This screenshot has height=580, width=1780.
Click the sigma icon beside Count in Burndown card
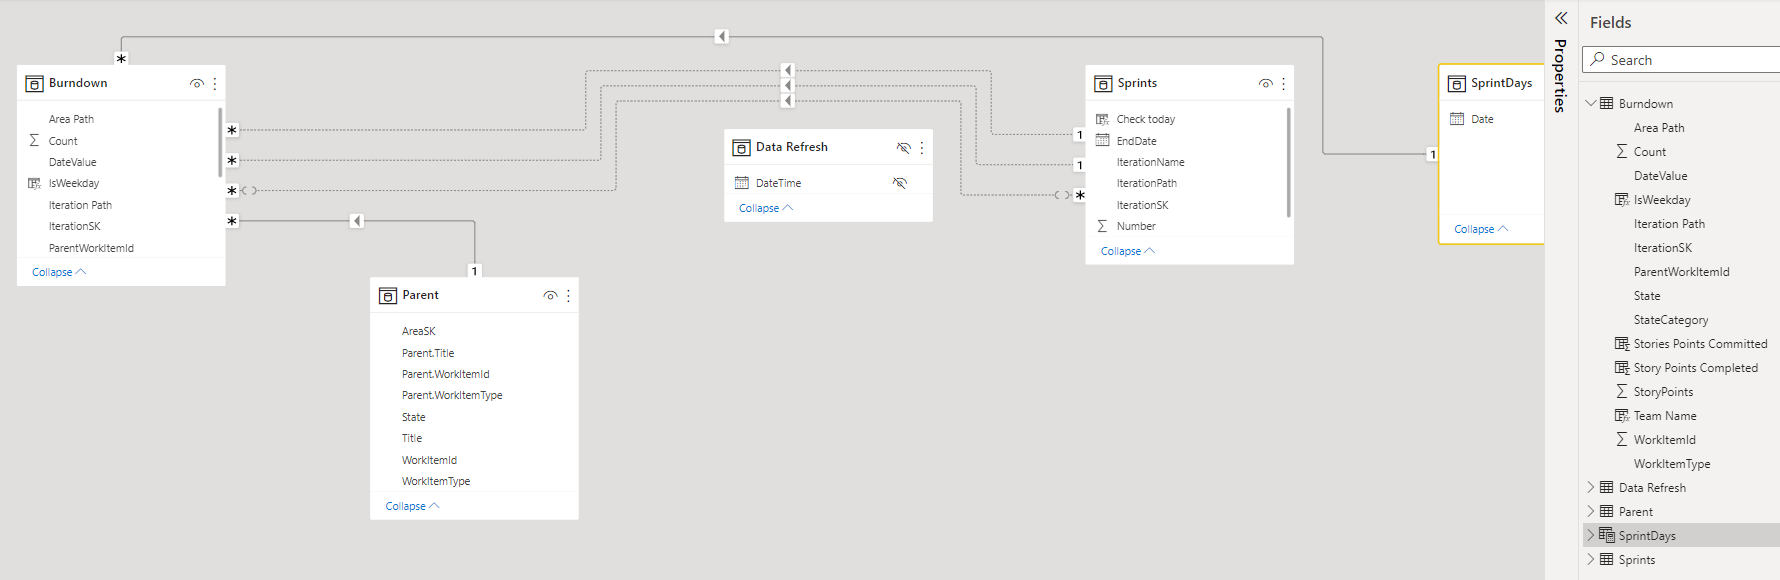(x=34, y=141)
